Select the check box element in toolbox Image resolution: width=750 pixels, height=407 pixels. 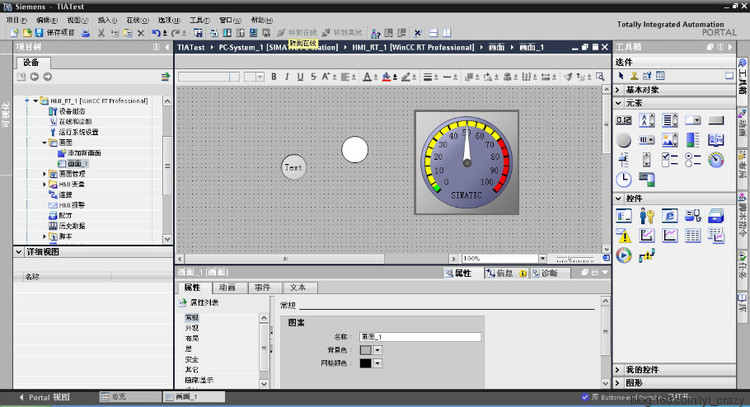point(670,160)
